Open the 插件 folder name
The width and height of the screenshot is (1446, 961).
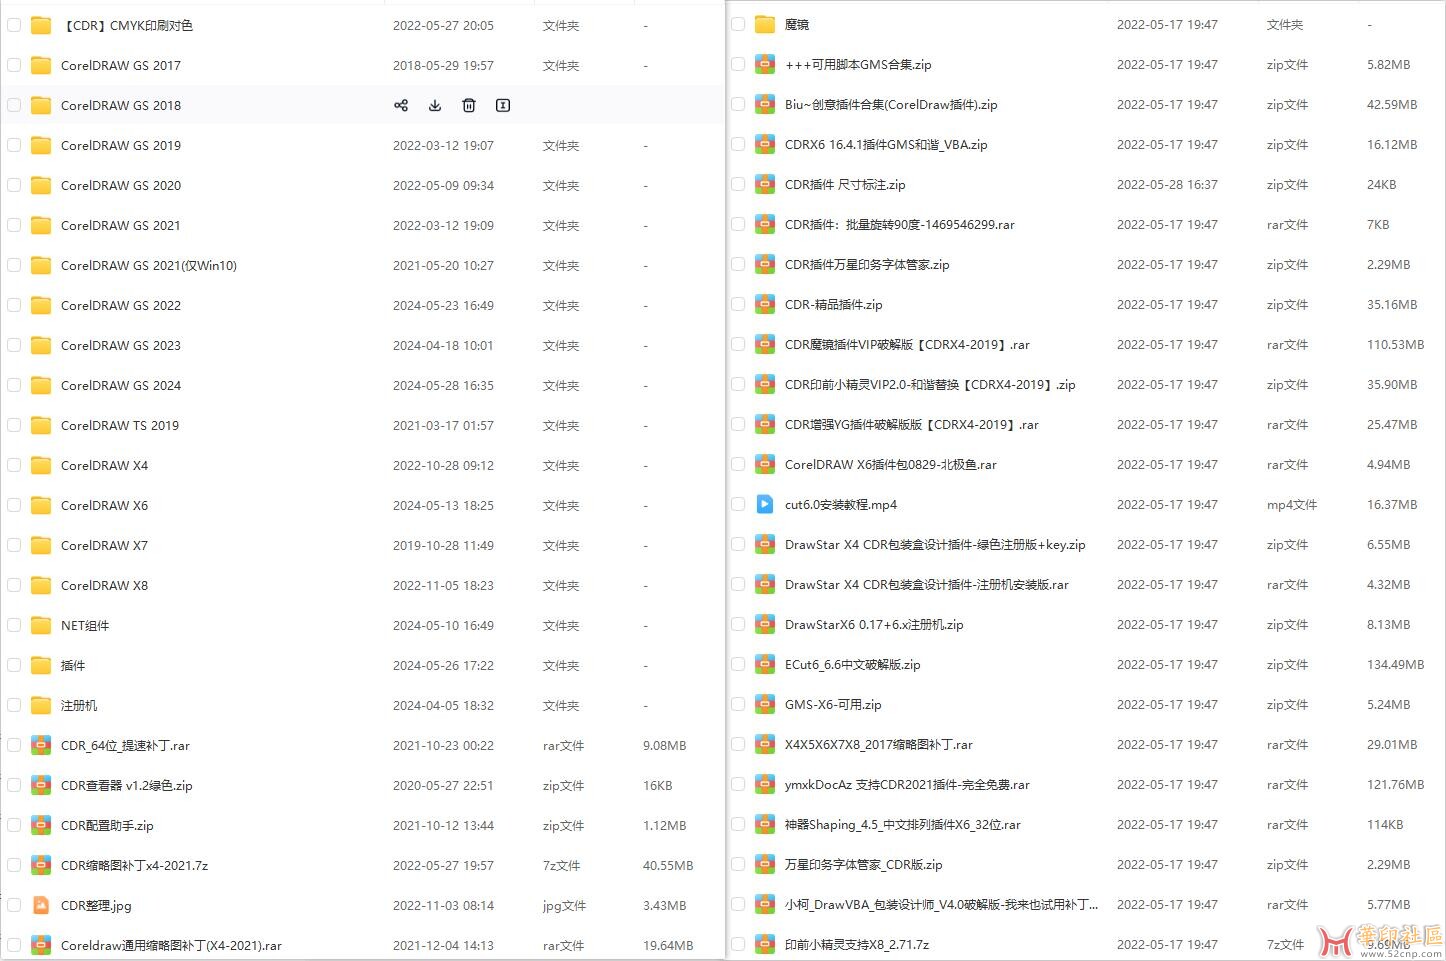point(73,665)
